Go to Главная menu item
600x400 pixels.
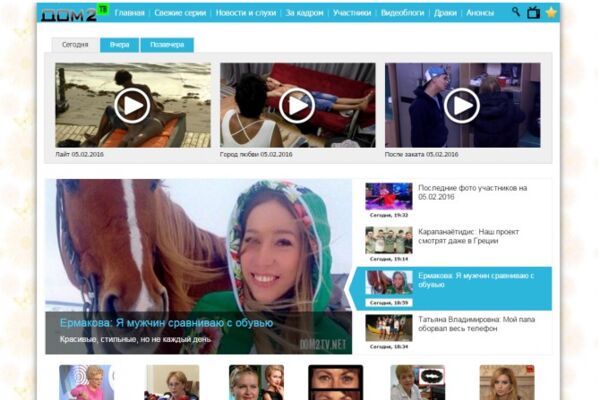[130, 13]
